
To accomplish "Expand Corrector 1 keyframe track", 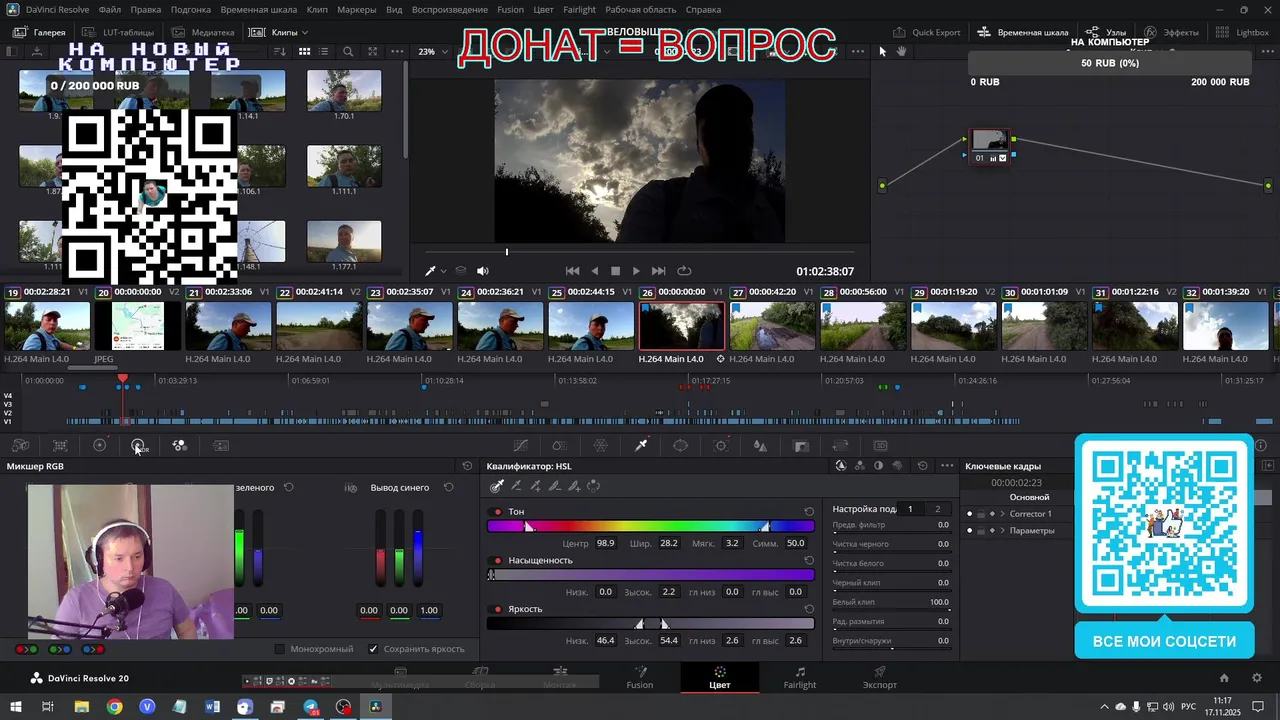I will (1002, 514).
